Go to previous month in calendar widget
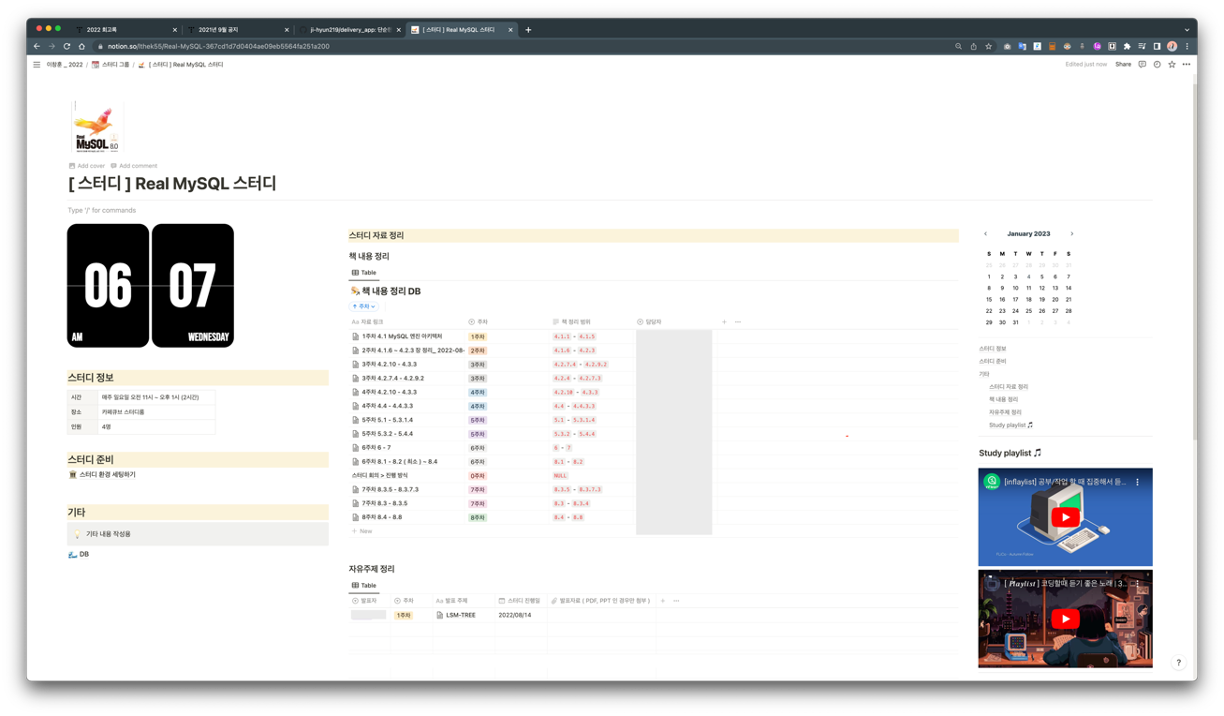This screenshot has height=716, width=1224. click(x=985, y=234)
